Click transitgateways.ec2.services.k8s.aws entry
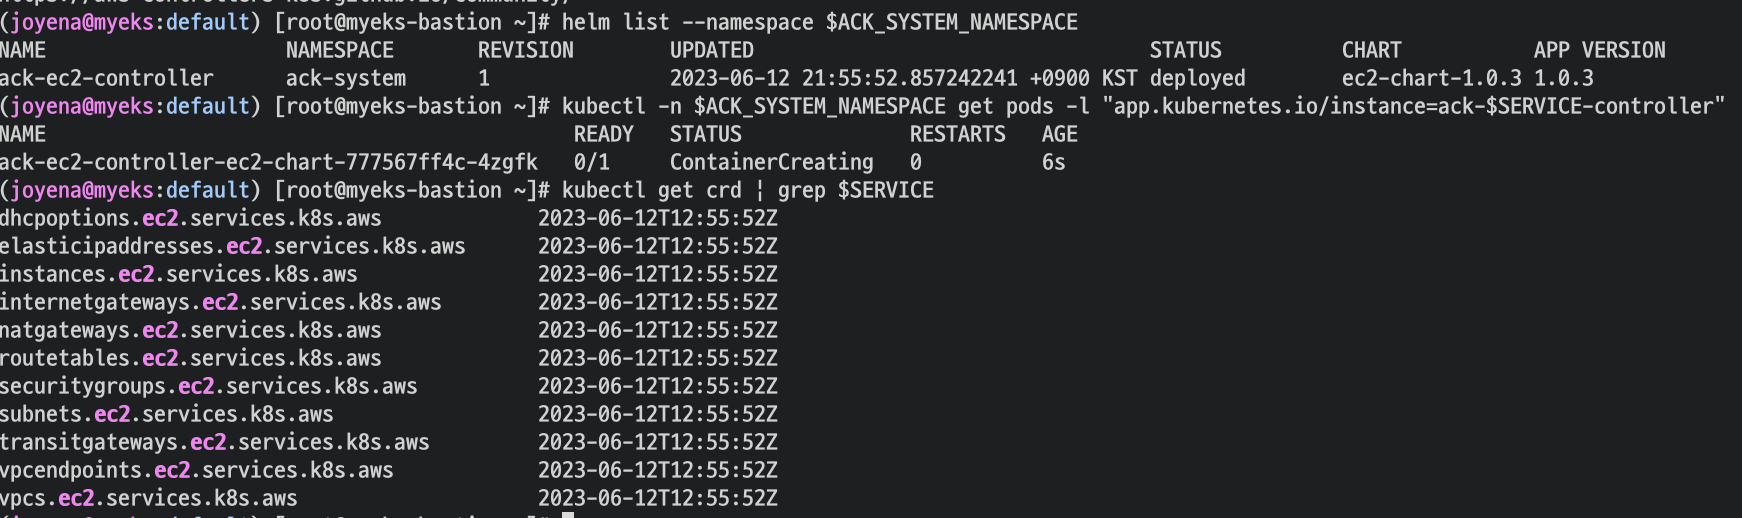The image size is (1742, 518). (x=214, y=442)
